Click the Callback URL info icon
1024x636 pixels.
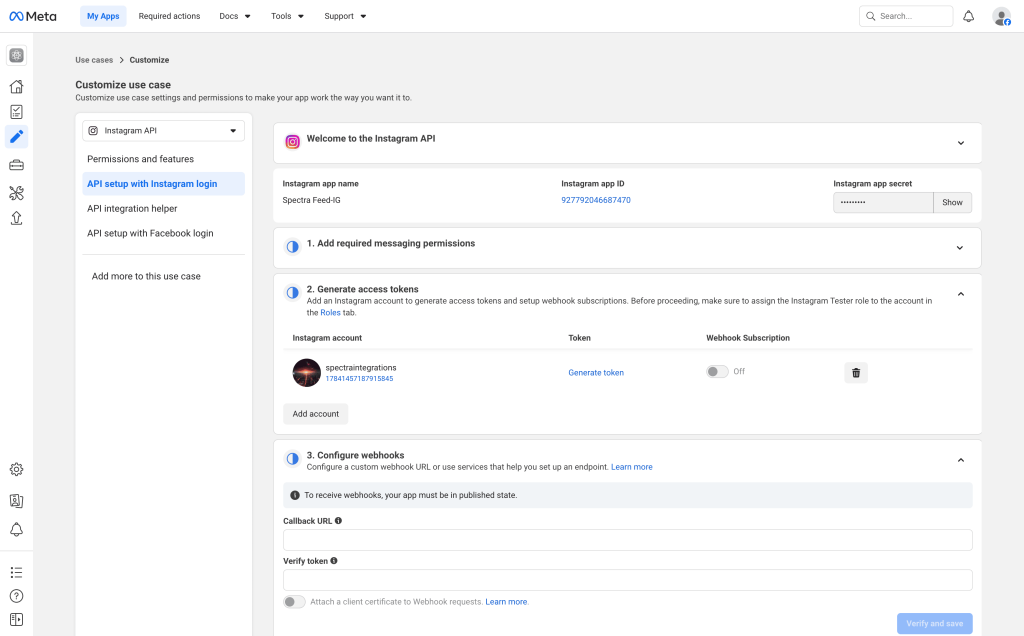[338, 521]
